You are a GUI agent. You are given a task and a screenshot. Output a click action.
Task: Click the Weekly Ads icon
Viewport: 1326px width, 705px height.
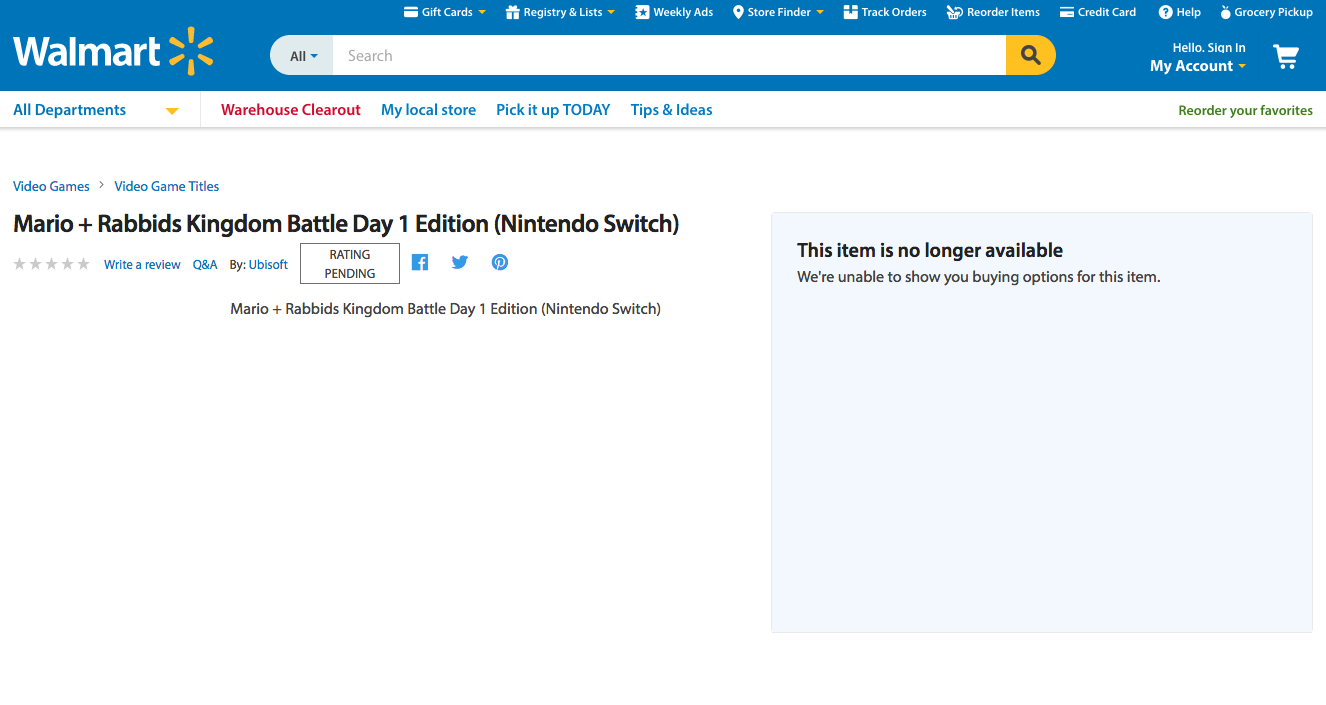[642, 12]
